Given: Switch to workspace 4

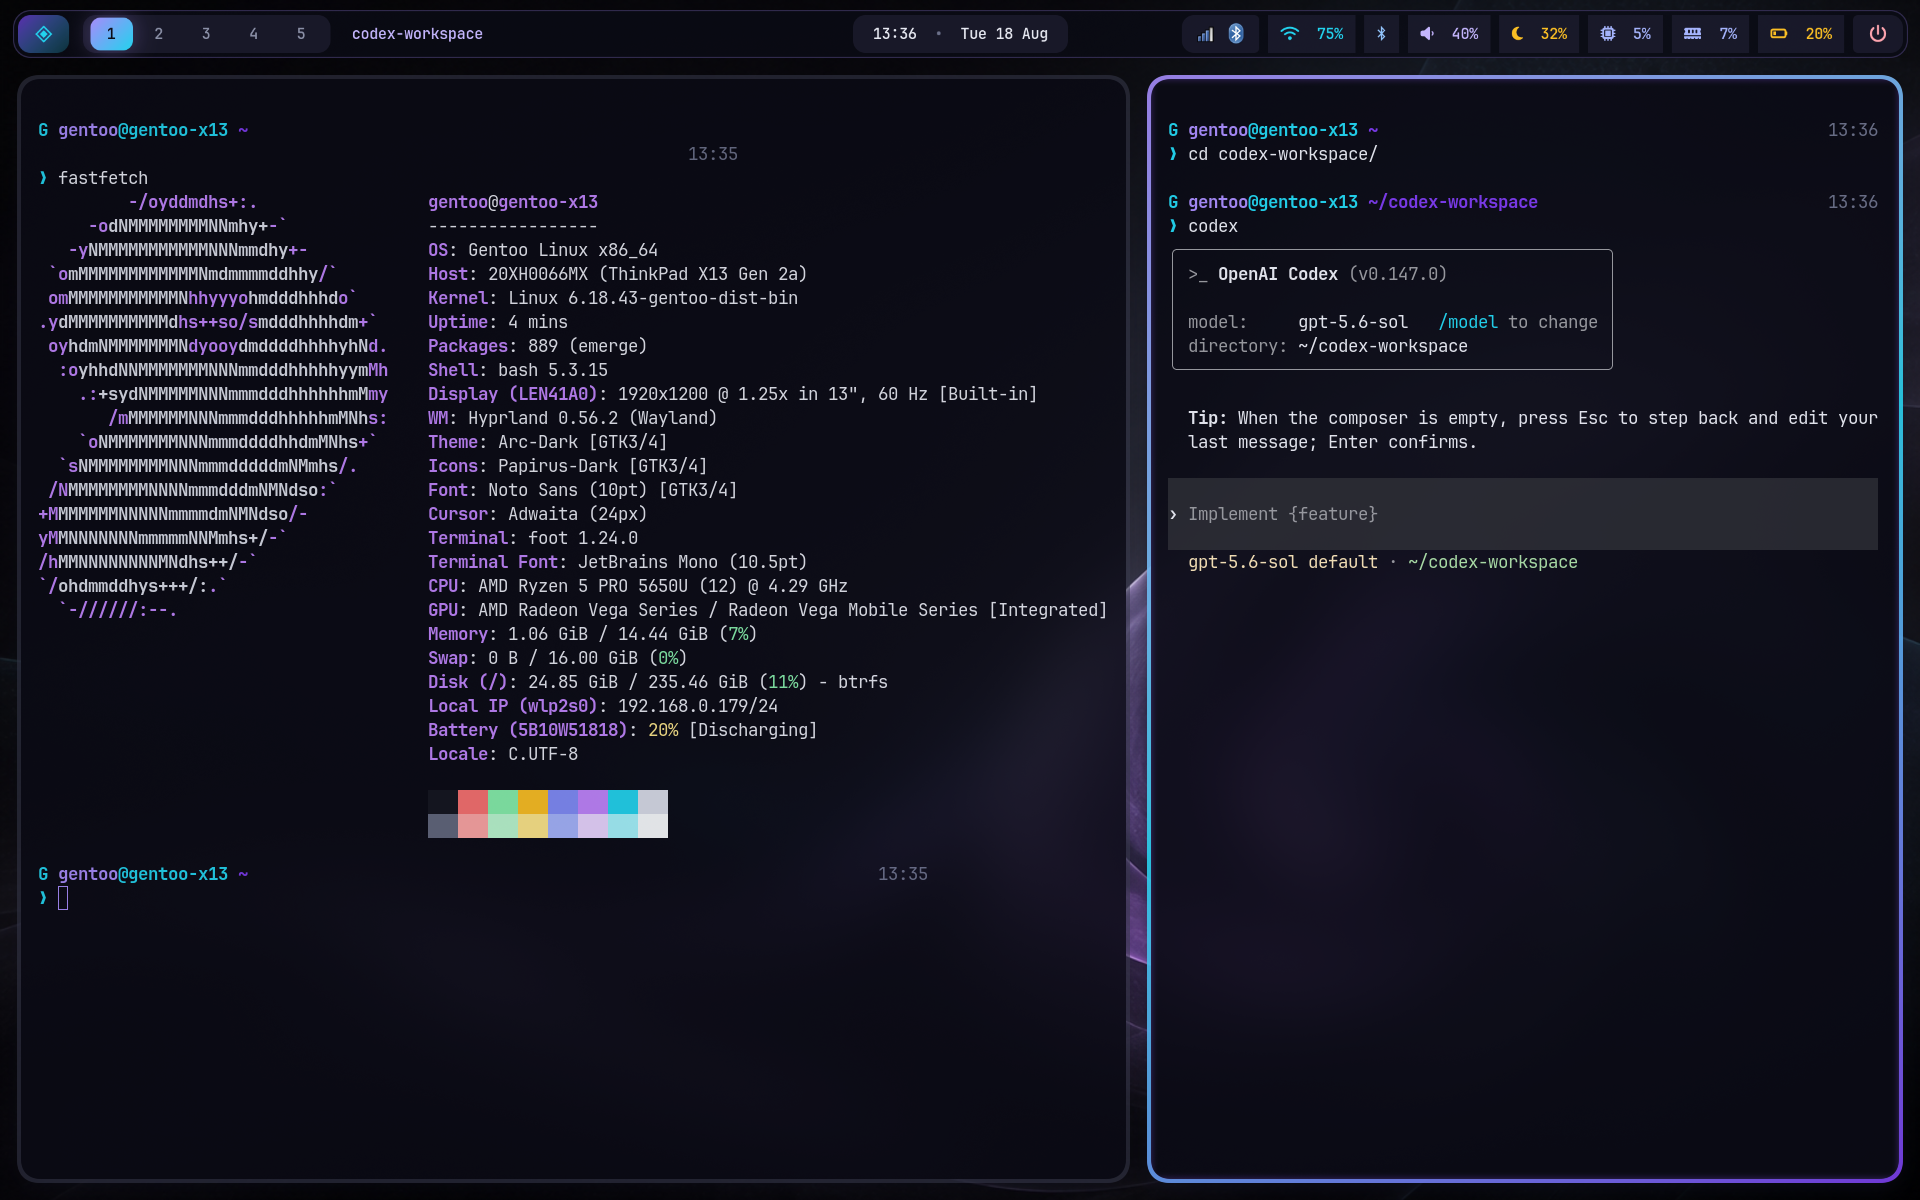Looking at the screenshot, I should click(254, 34).
